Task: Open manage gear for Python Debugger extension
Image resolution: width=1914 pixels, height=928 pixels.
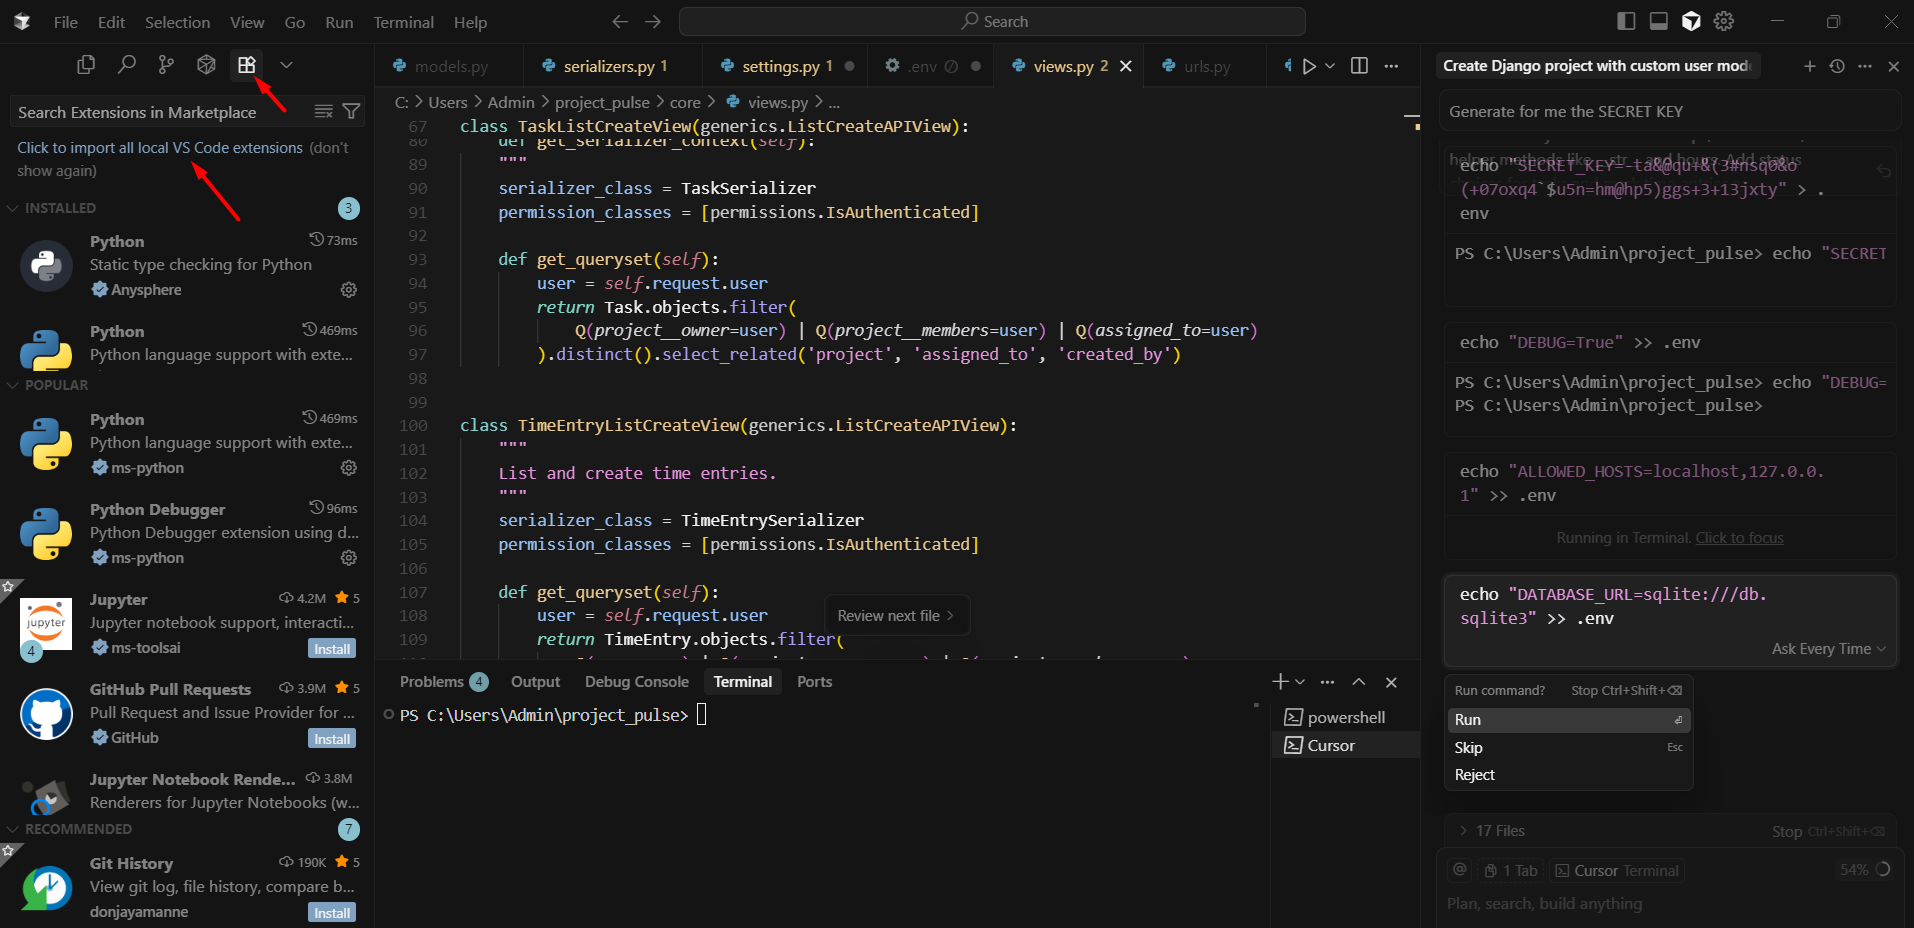Action: point(348,558)
